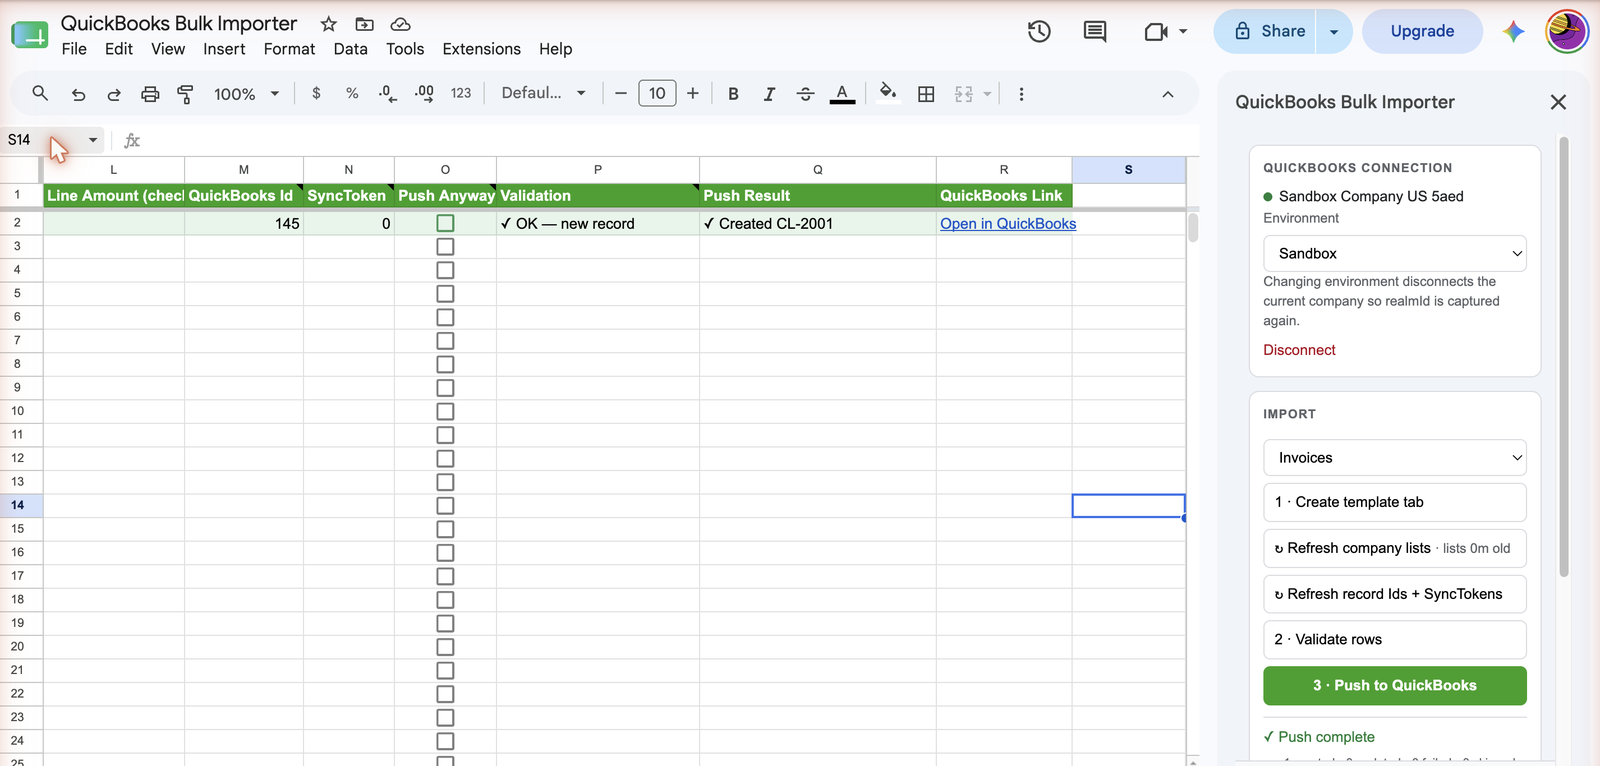
Task: Open the Google account avatar
Action: [x=1567, y=32]
